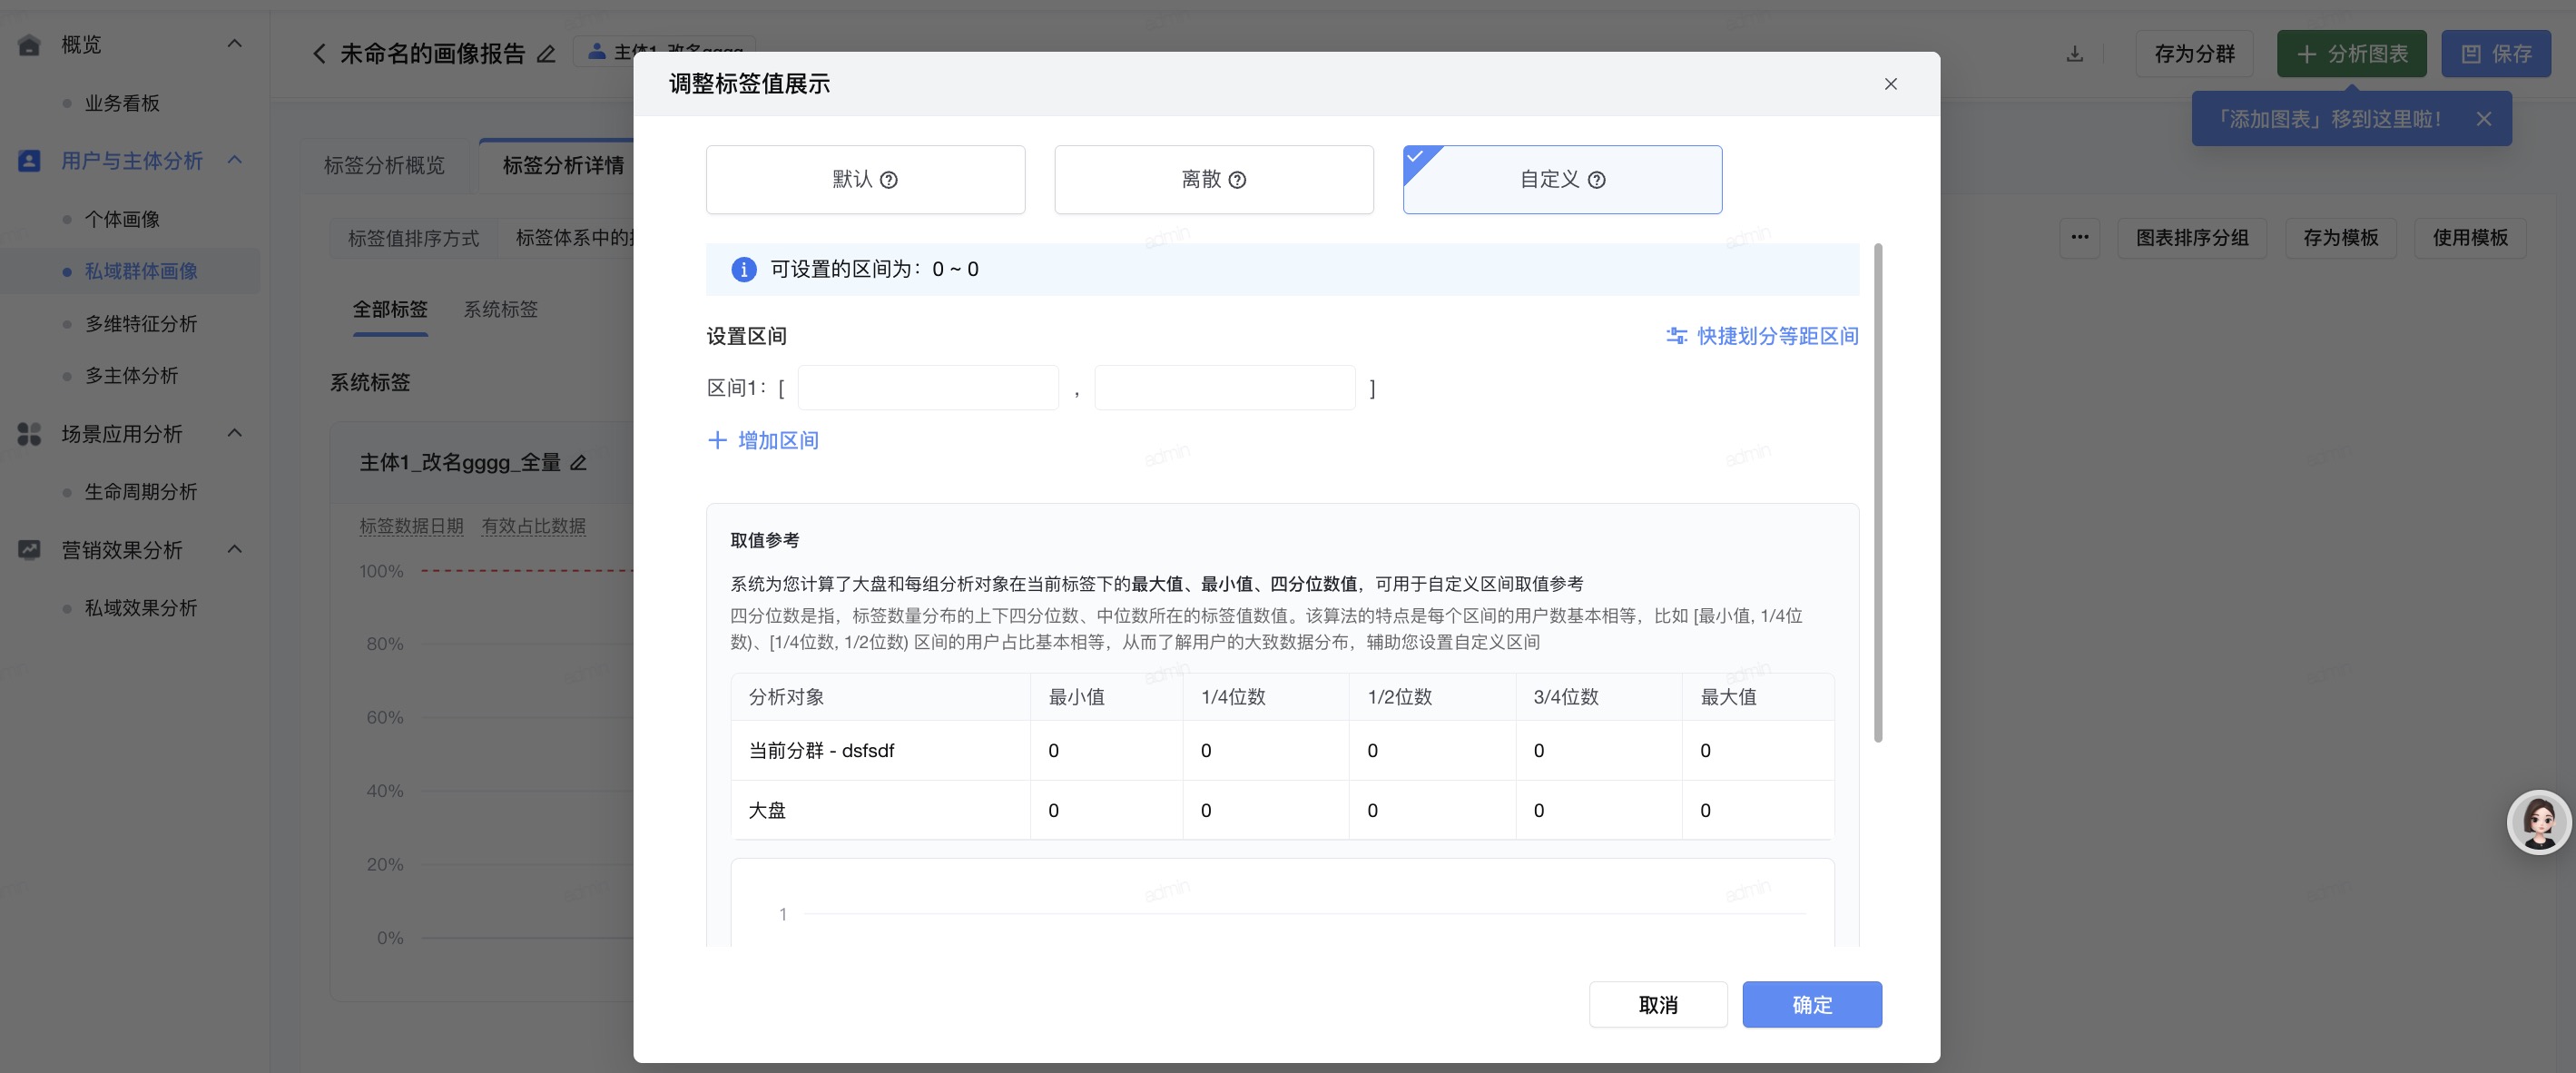
Task: Focus the 区间1 lower bound input
Action: pos(927,388)
